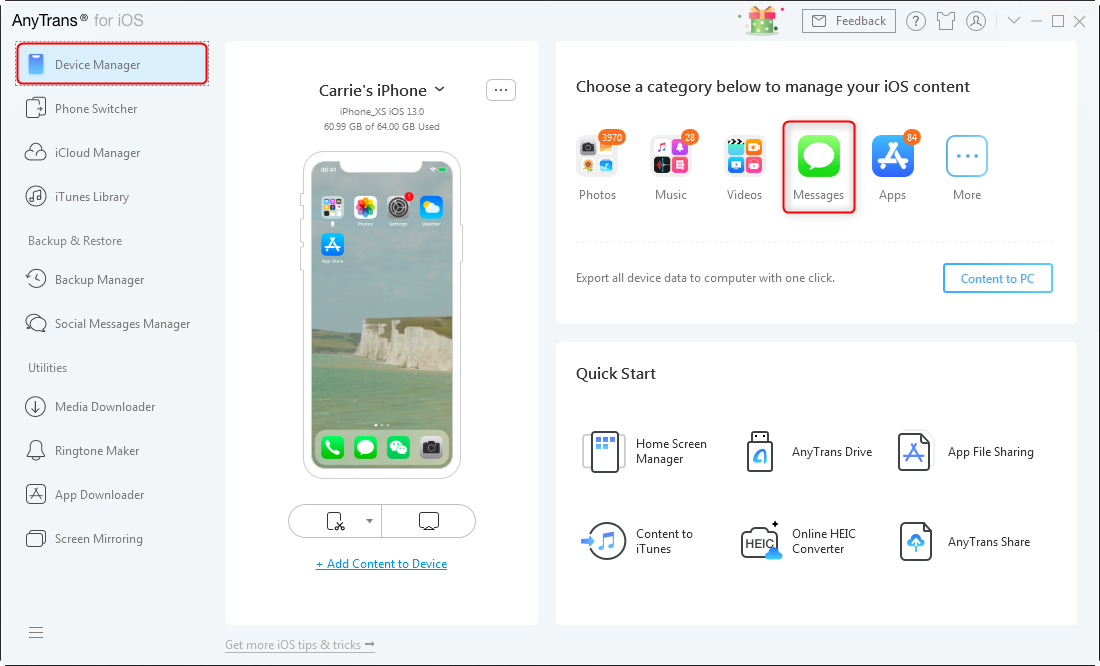
Task: Open the user account icon
Action: click(976, 21)
